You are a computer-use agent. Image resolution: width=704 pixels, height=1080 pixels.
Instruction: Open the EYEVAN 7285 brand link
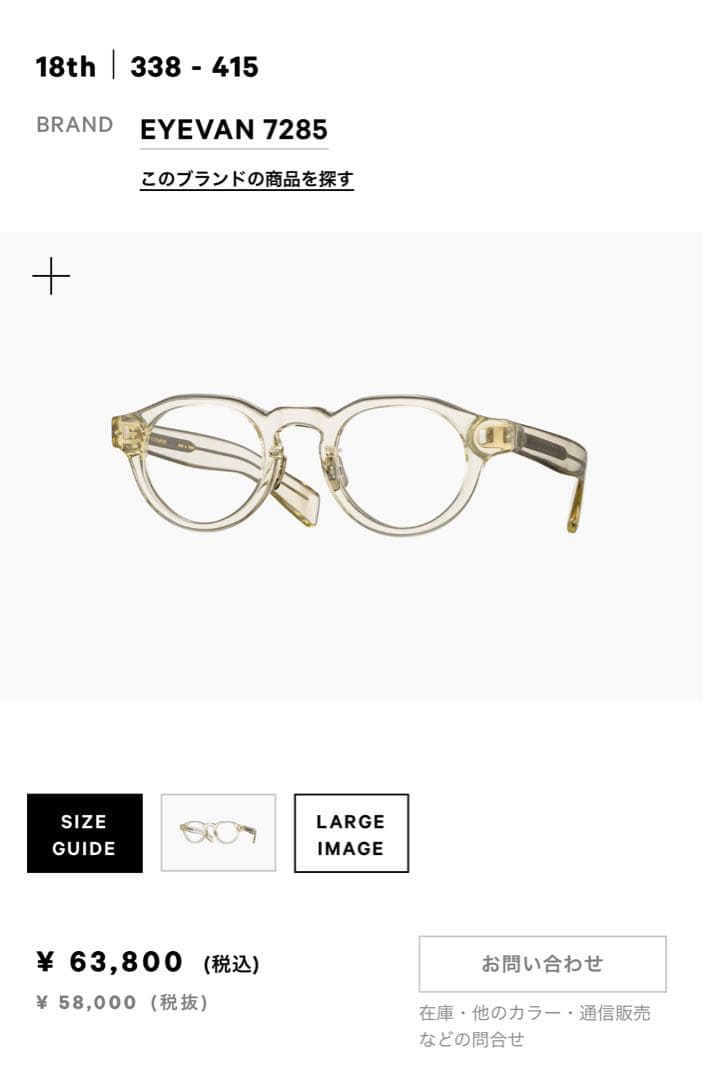[x=234, y=129]
